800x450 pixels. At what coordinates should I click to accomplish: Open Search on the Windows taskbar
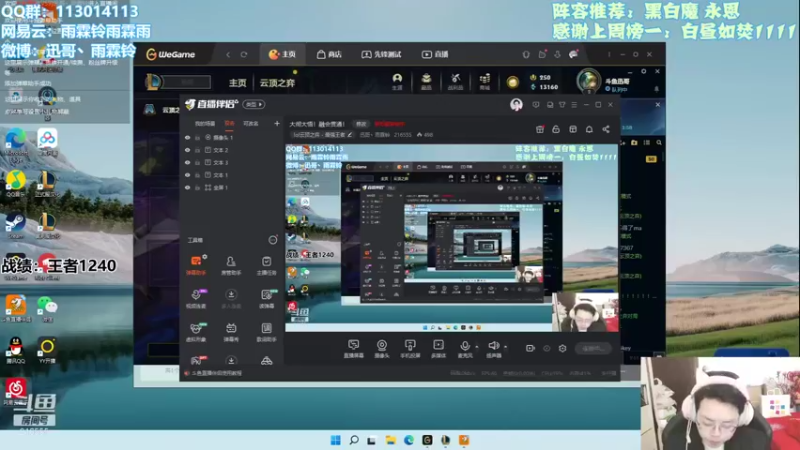pos(354,440)
